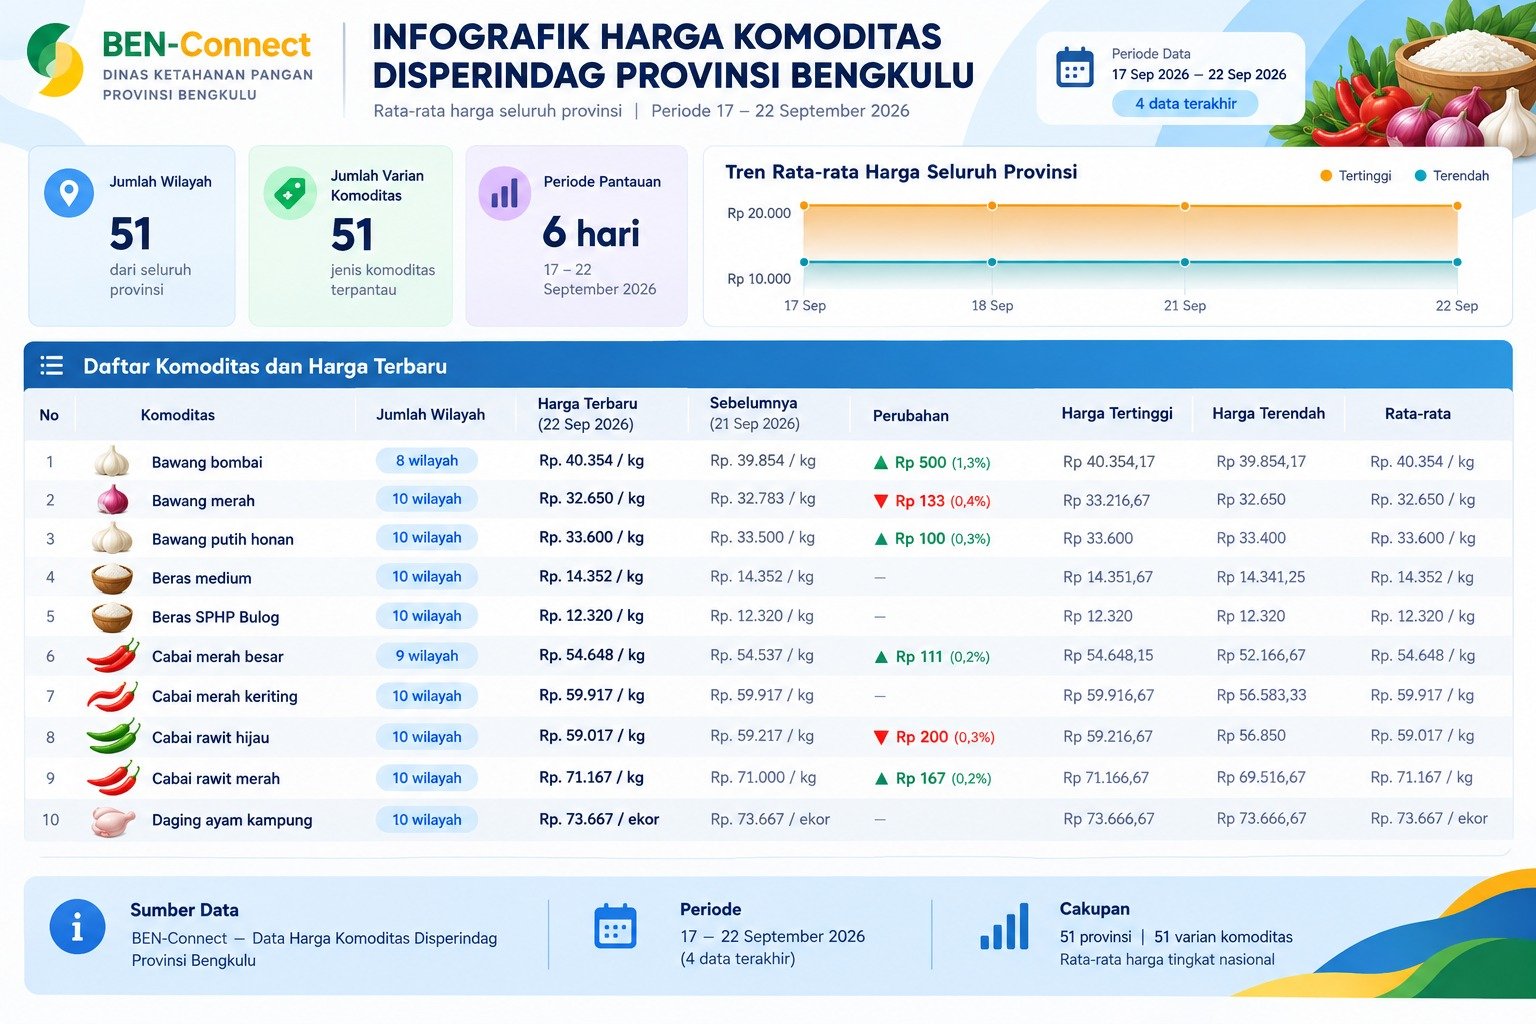Click the Beras medium rice bowl icon
Image resolution: width=1536 pixels, height=1024 pixels.
pos(112,577)
